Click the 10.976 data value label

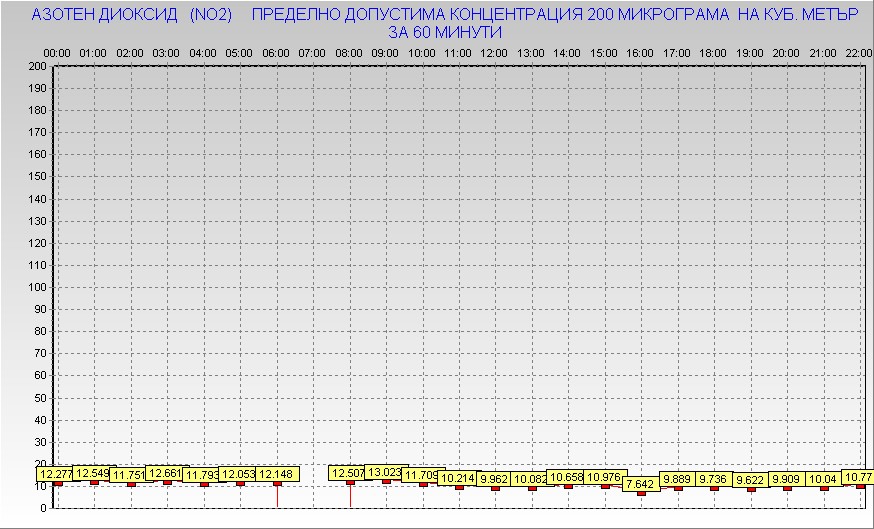604,477
